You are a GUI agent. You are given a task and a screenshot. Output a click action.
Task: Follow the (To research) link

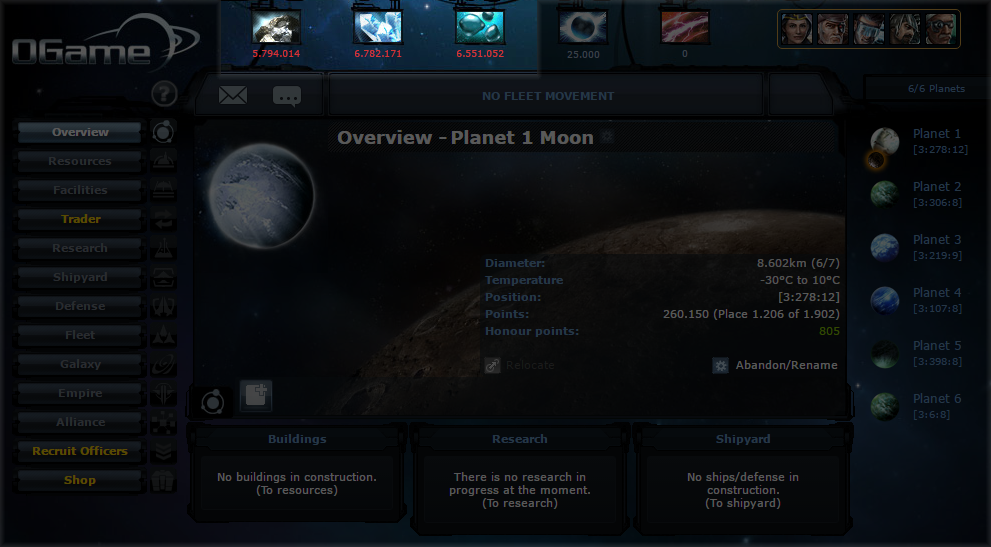tap(520, 503)
